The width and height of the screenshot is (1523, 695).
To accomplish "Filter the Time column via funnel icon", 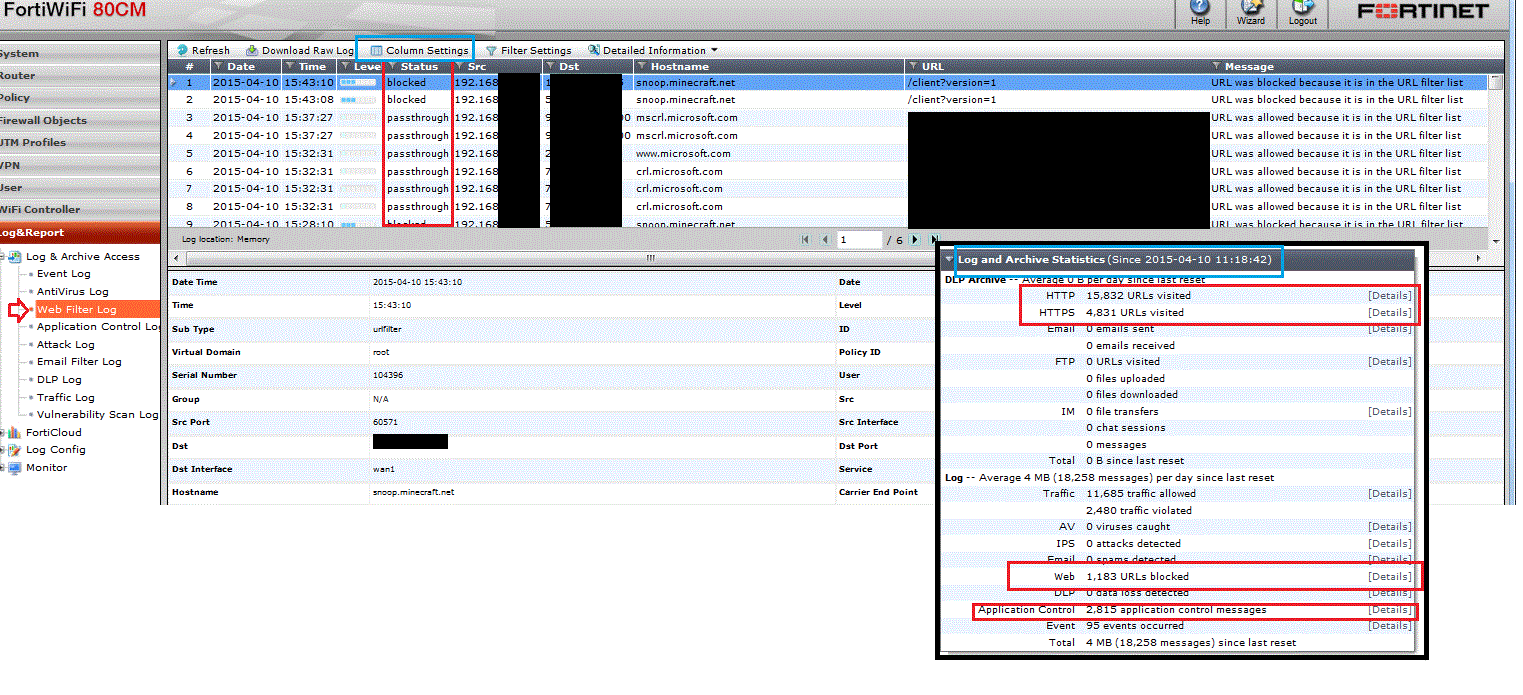I will point(290,66).
